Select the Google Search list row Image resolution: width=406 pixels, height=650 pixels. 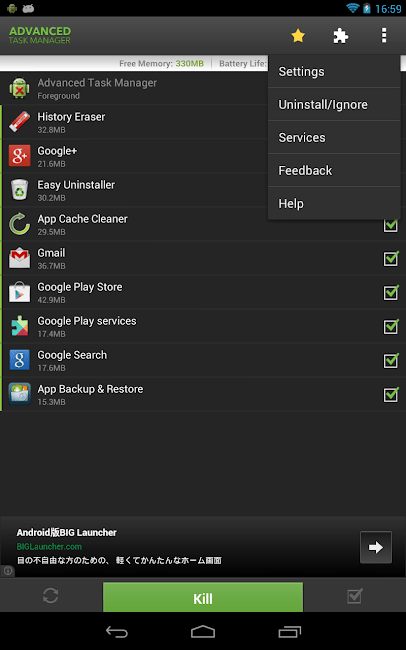pos(203,361)
